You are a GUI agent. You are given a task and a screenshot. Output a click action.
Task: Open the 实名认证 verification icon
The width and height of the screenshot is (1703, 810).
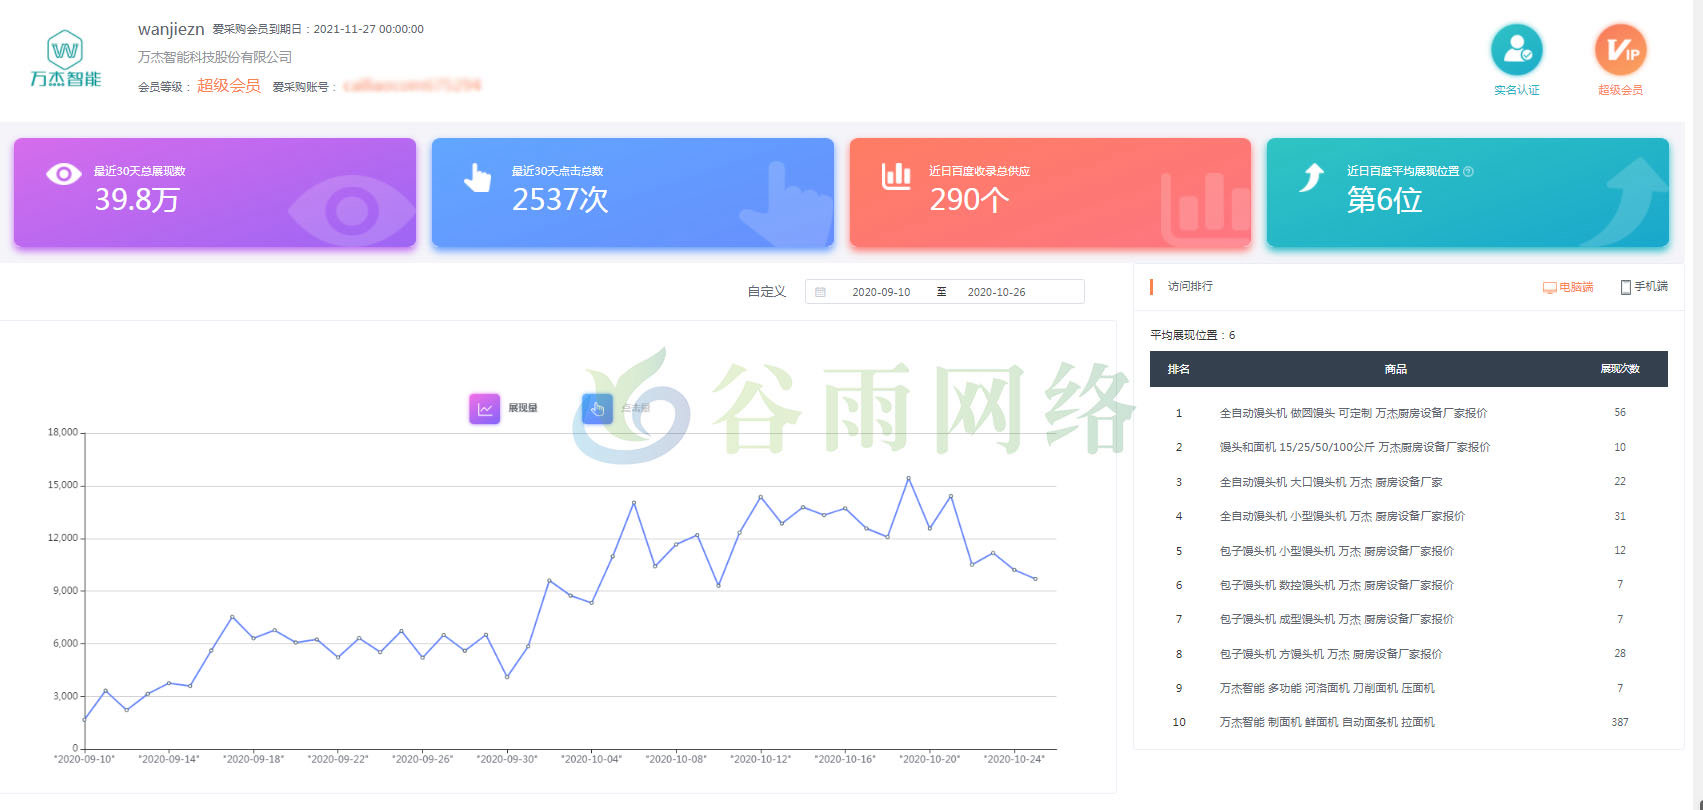(x=1517, y=50)
